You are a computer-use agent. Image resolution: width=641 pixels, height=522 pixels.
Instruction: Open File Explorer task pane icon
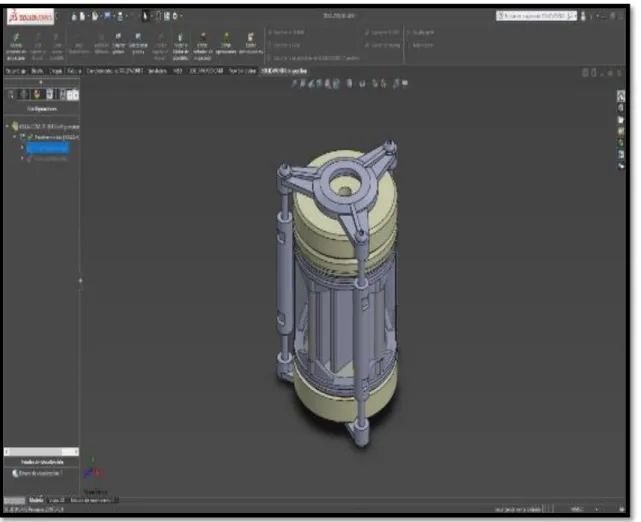click(621, 120)
